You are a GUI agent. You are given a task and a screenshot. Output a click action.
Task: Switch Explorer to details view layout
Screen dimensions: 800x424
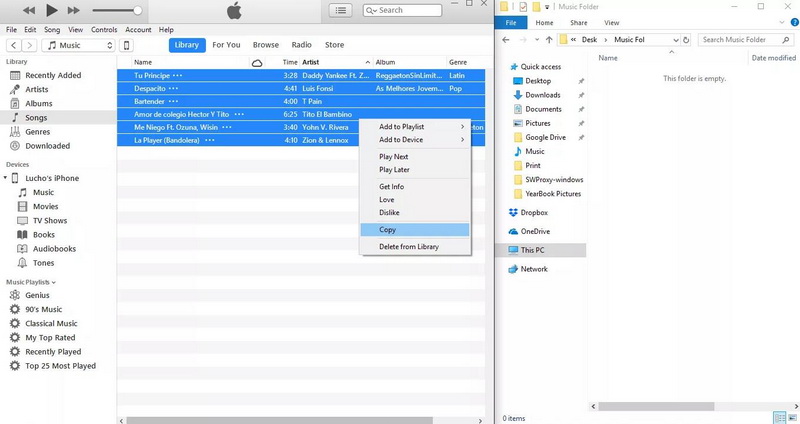778,417
